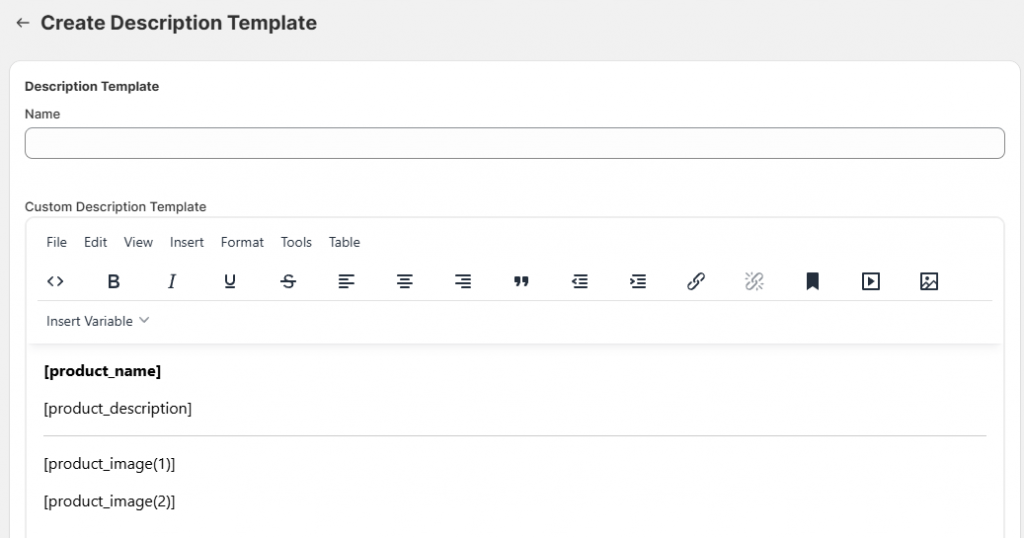
Task: Align text to the right
Action: (462, 281)
